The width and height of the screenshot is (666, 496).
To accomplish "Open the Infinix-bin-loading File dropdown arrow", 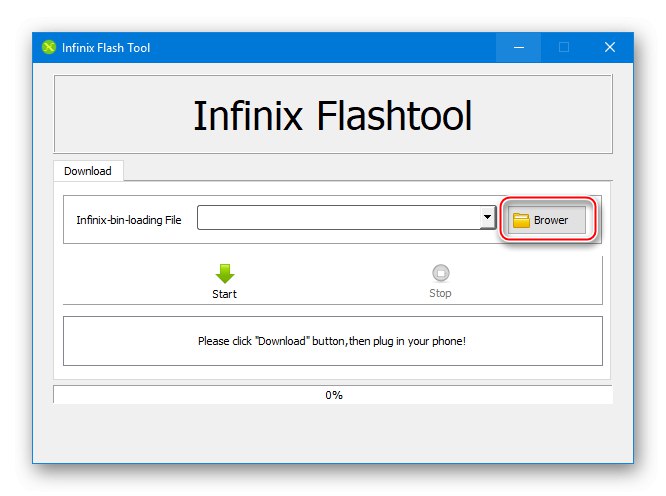I will (x=488, y=217).
